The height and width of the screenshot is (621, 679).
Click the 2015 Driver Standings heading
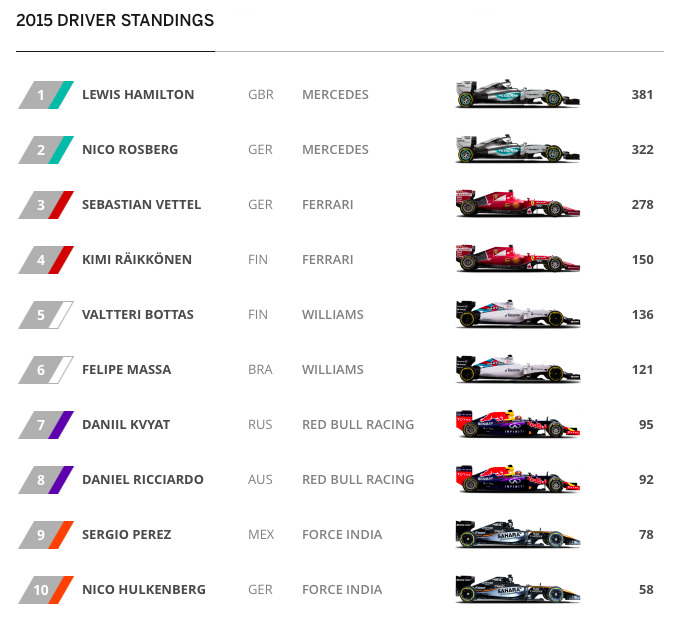tap(115, 20)
